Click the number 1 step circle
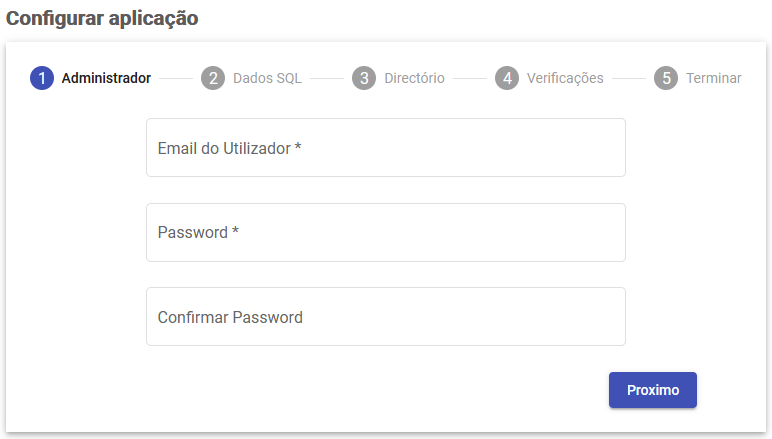The image size is (772, 439). [x=42, y=78]
